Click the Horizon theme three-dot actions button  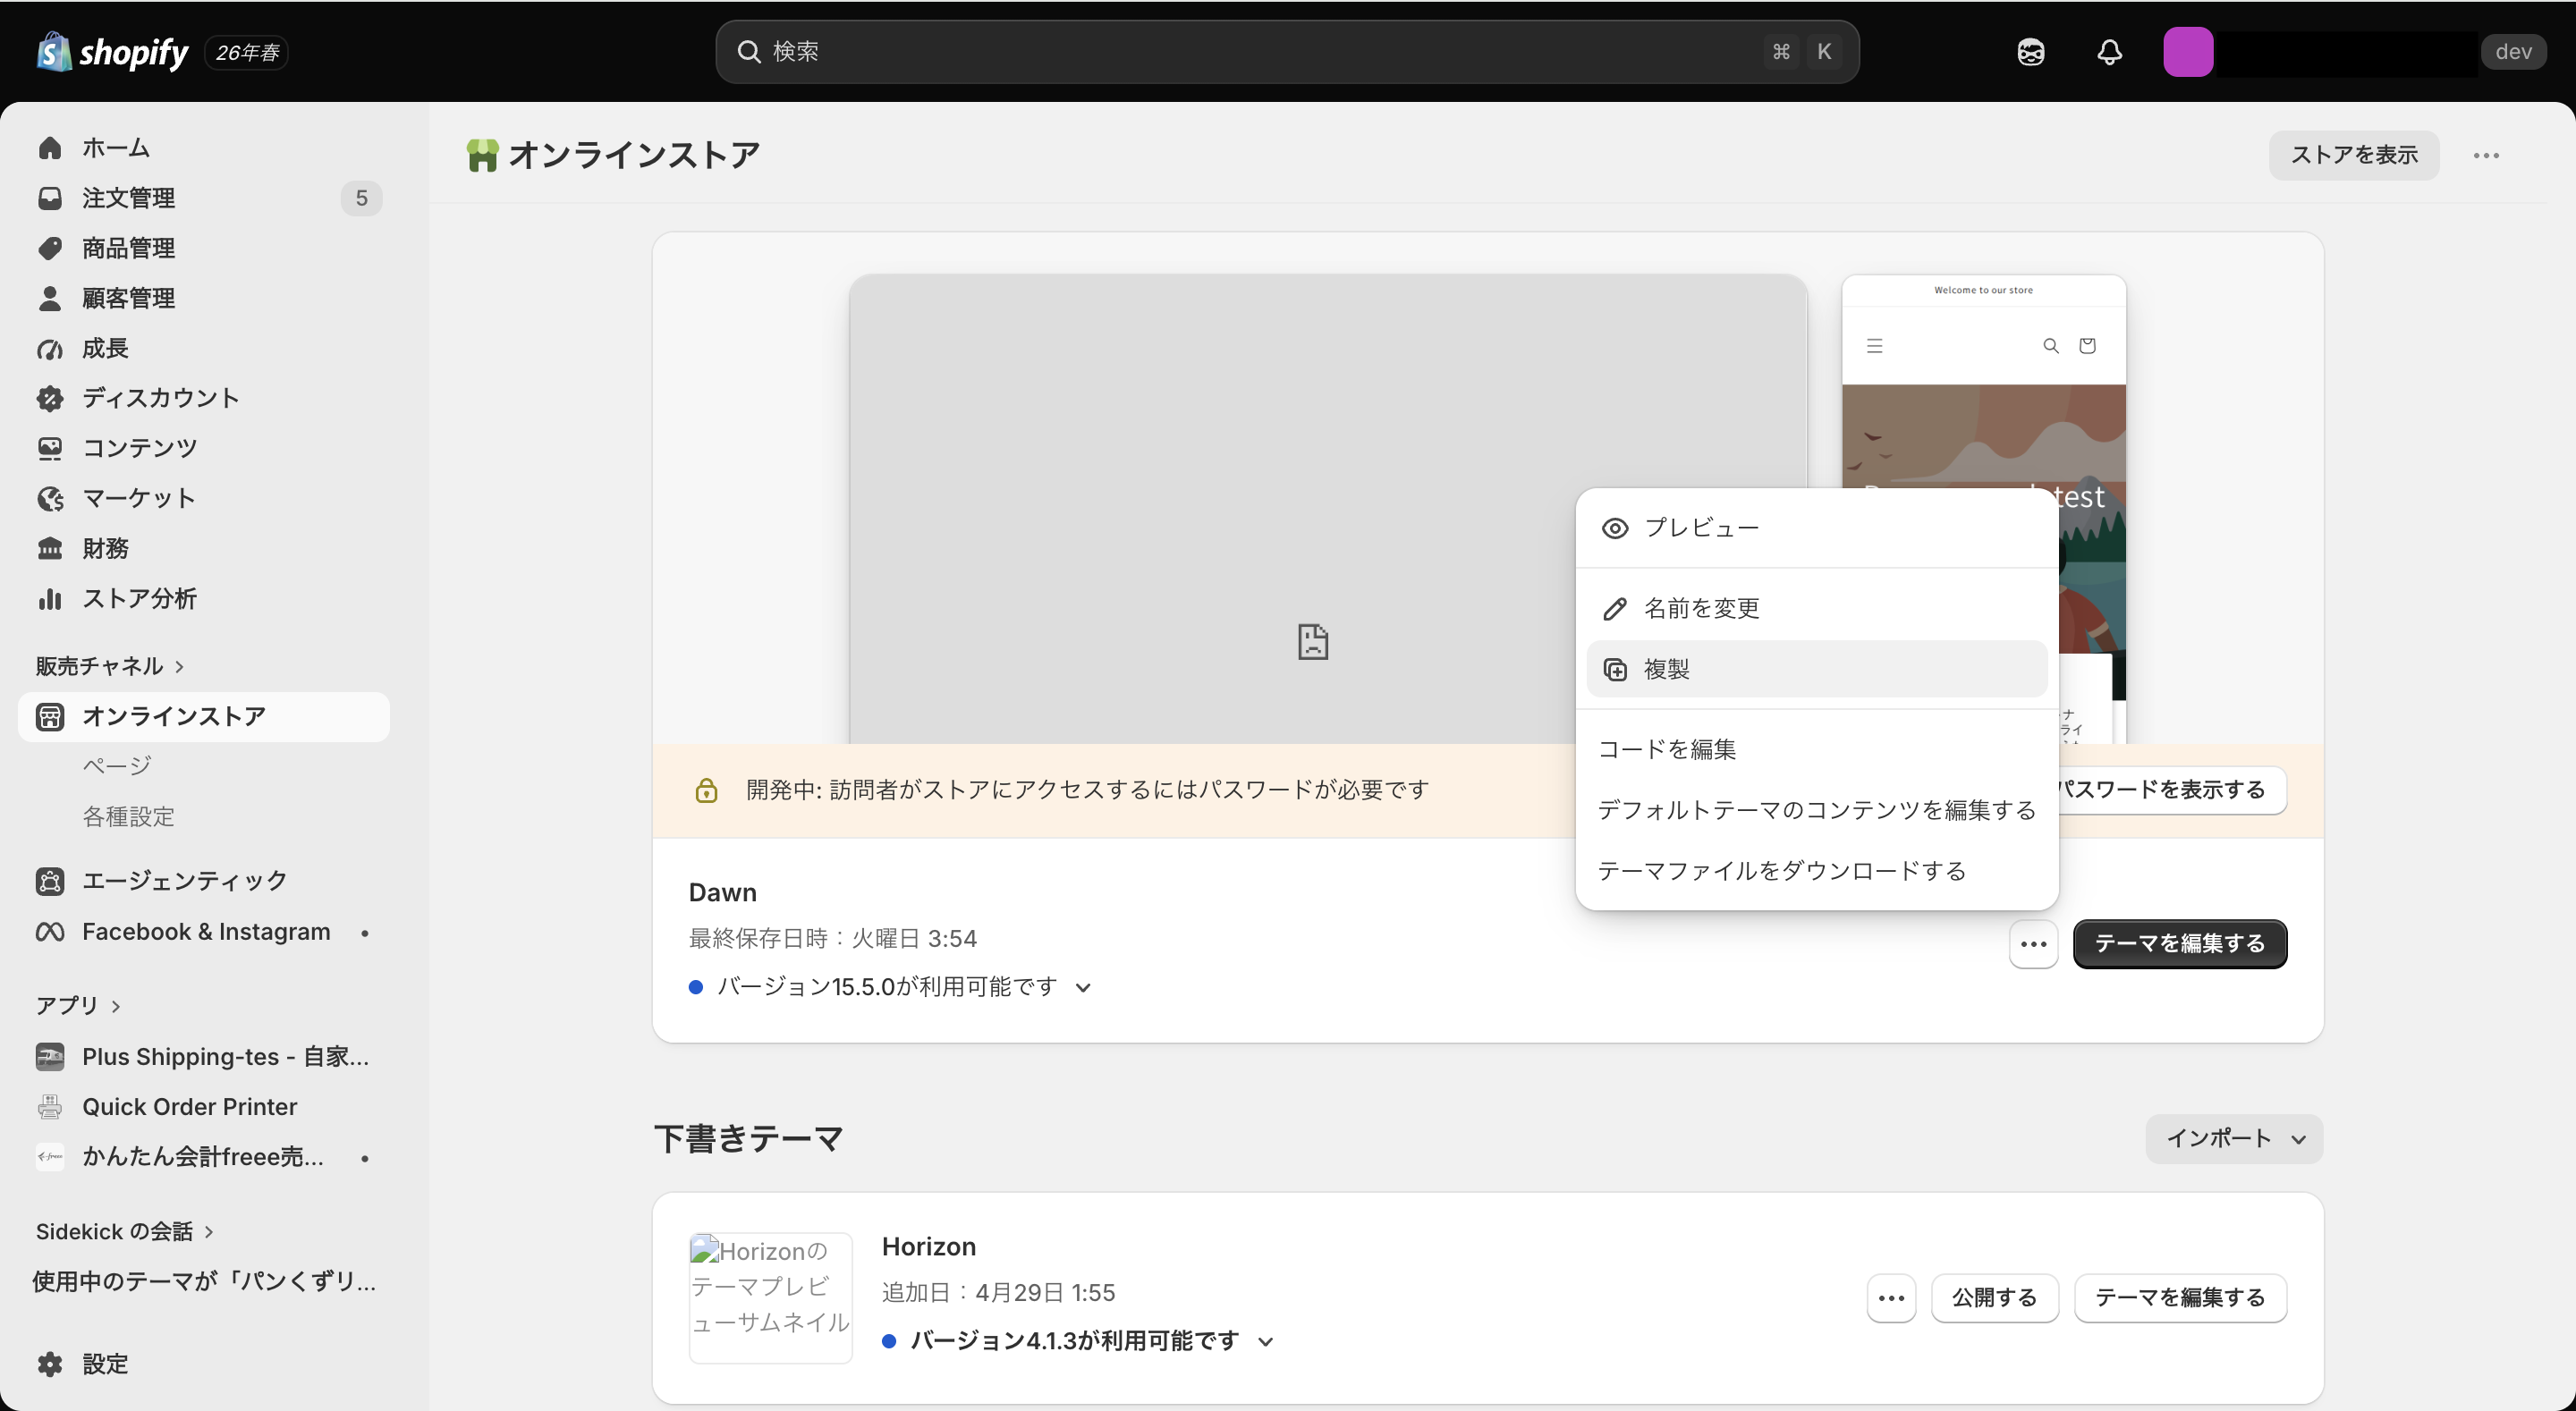pyautogui.click(x=1891, y=1298)
